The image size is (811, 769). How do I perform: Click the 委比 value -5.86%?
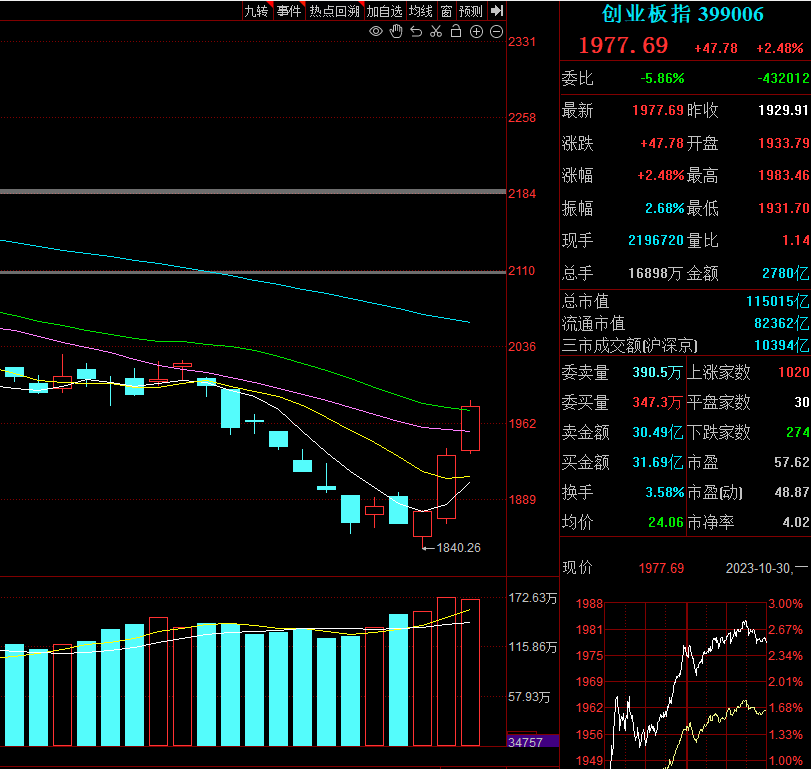click(663, 79)
